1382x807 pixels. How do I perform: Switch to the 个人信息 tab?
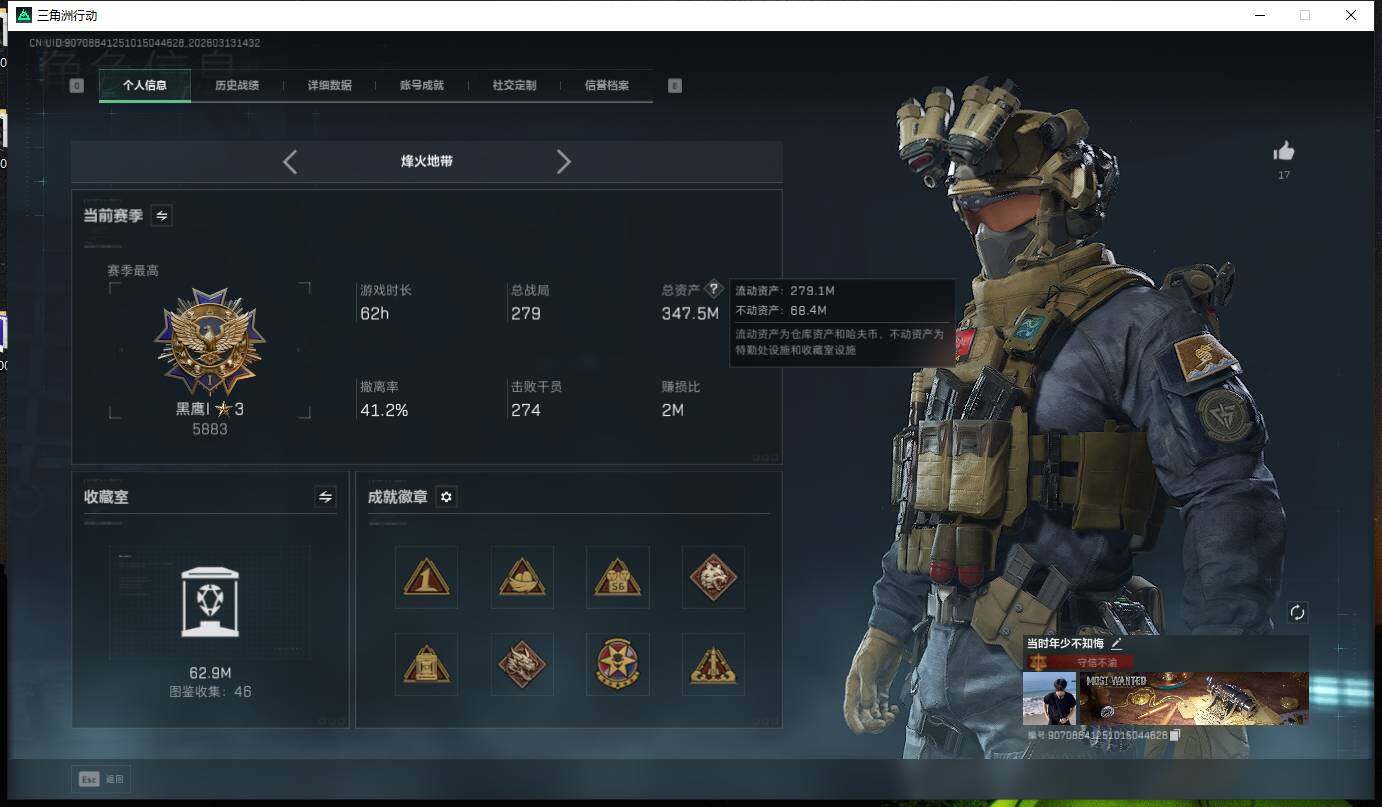click(145, 86)
